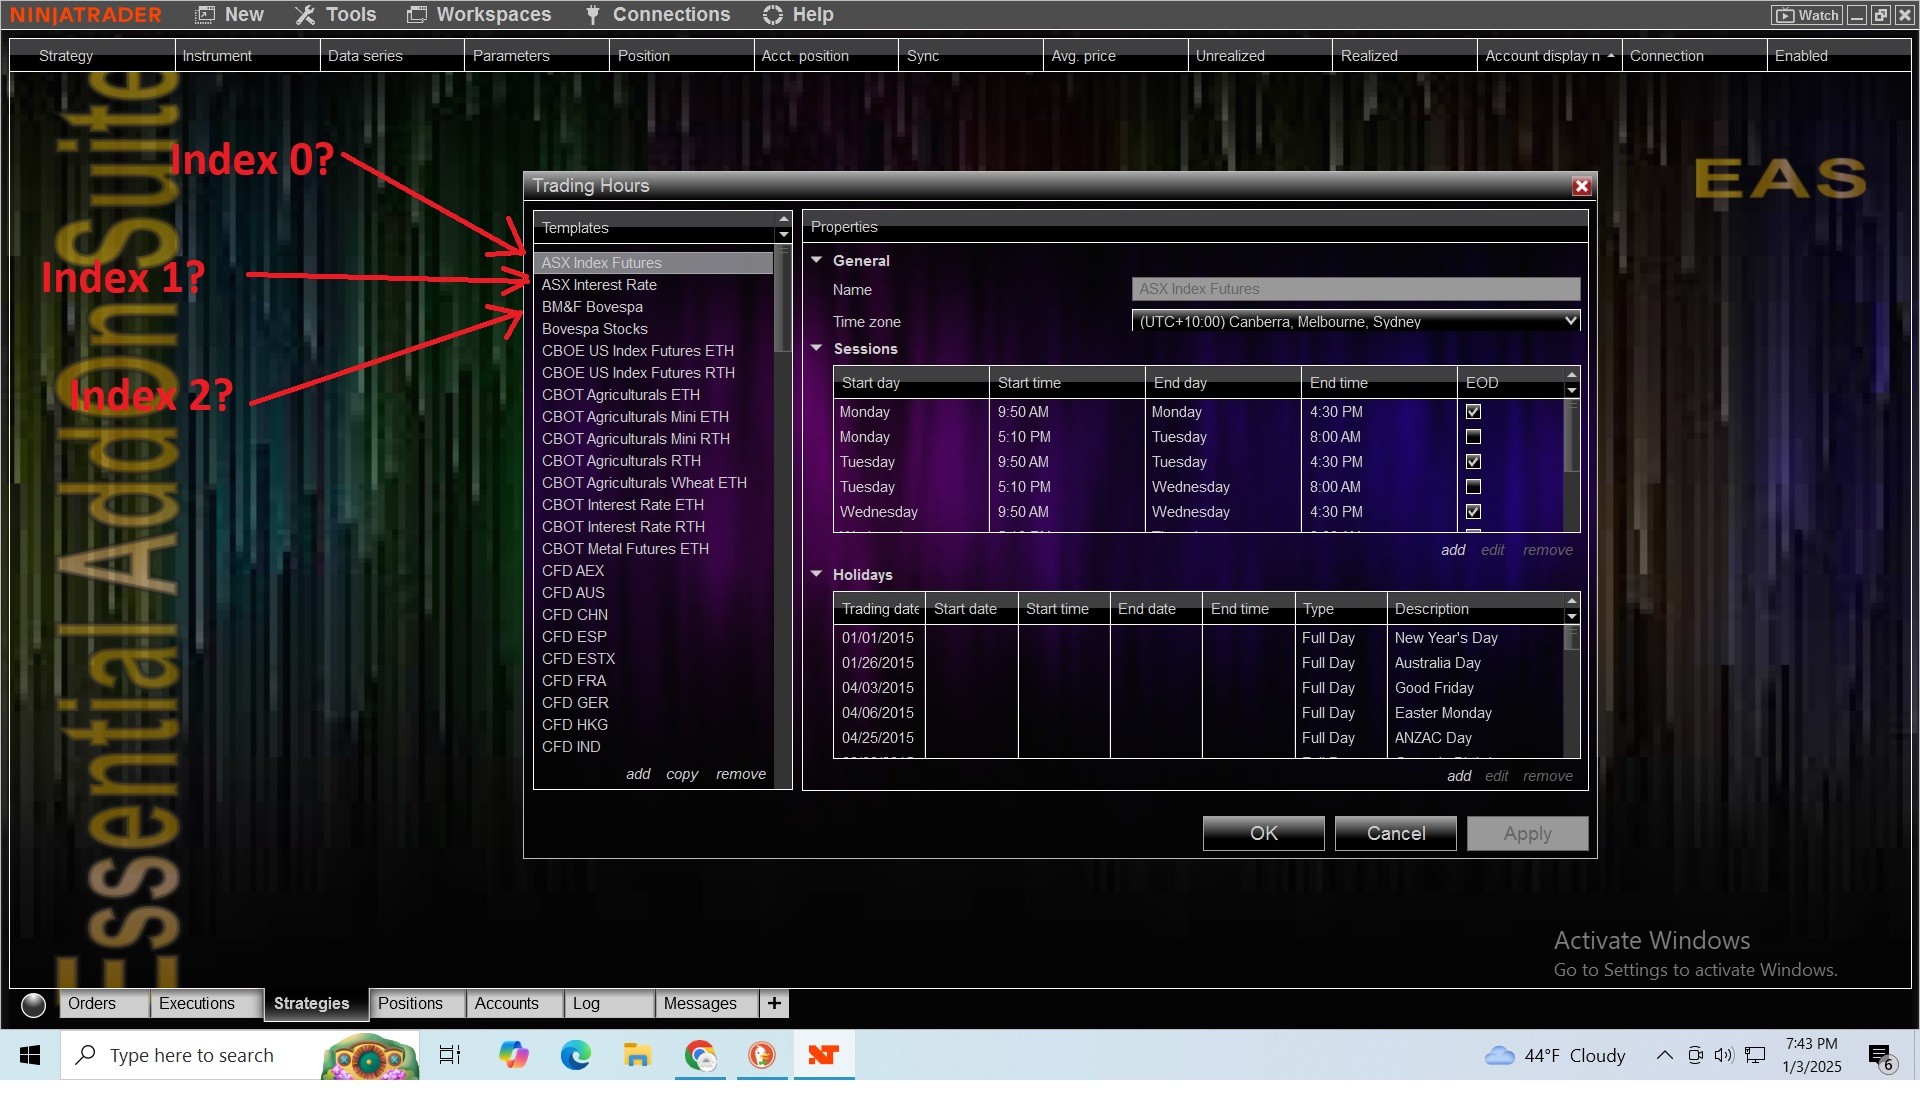Check EOD for Monday 5:10 PM session
Screen dimensions: 1920x1096
point(1473,437)
